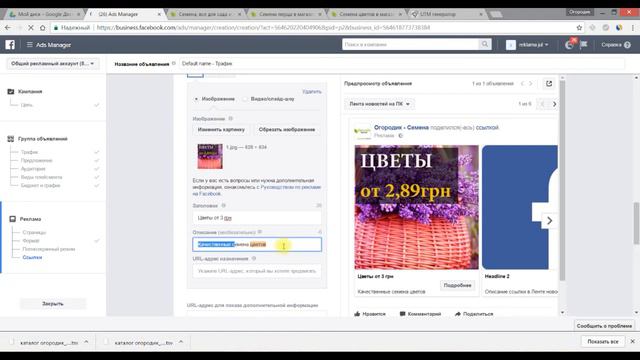
Task: Open the Chrome three-dot menu
Action: coord(633,28)
